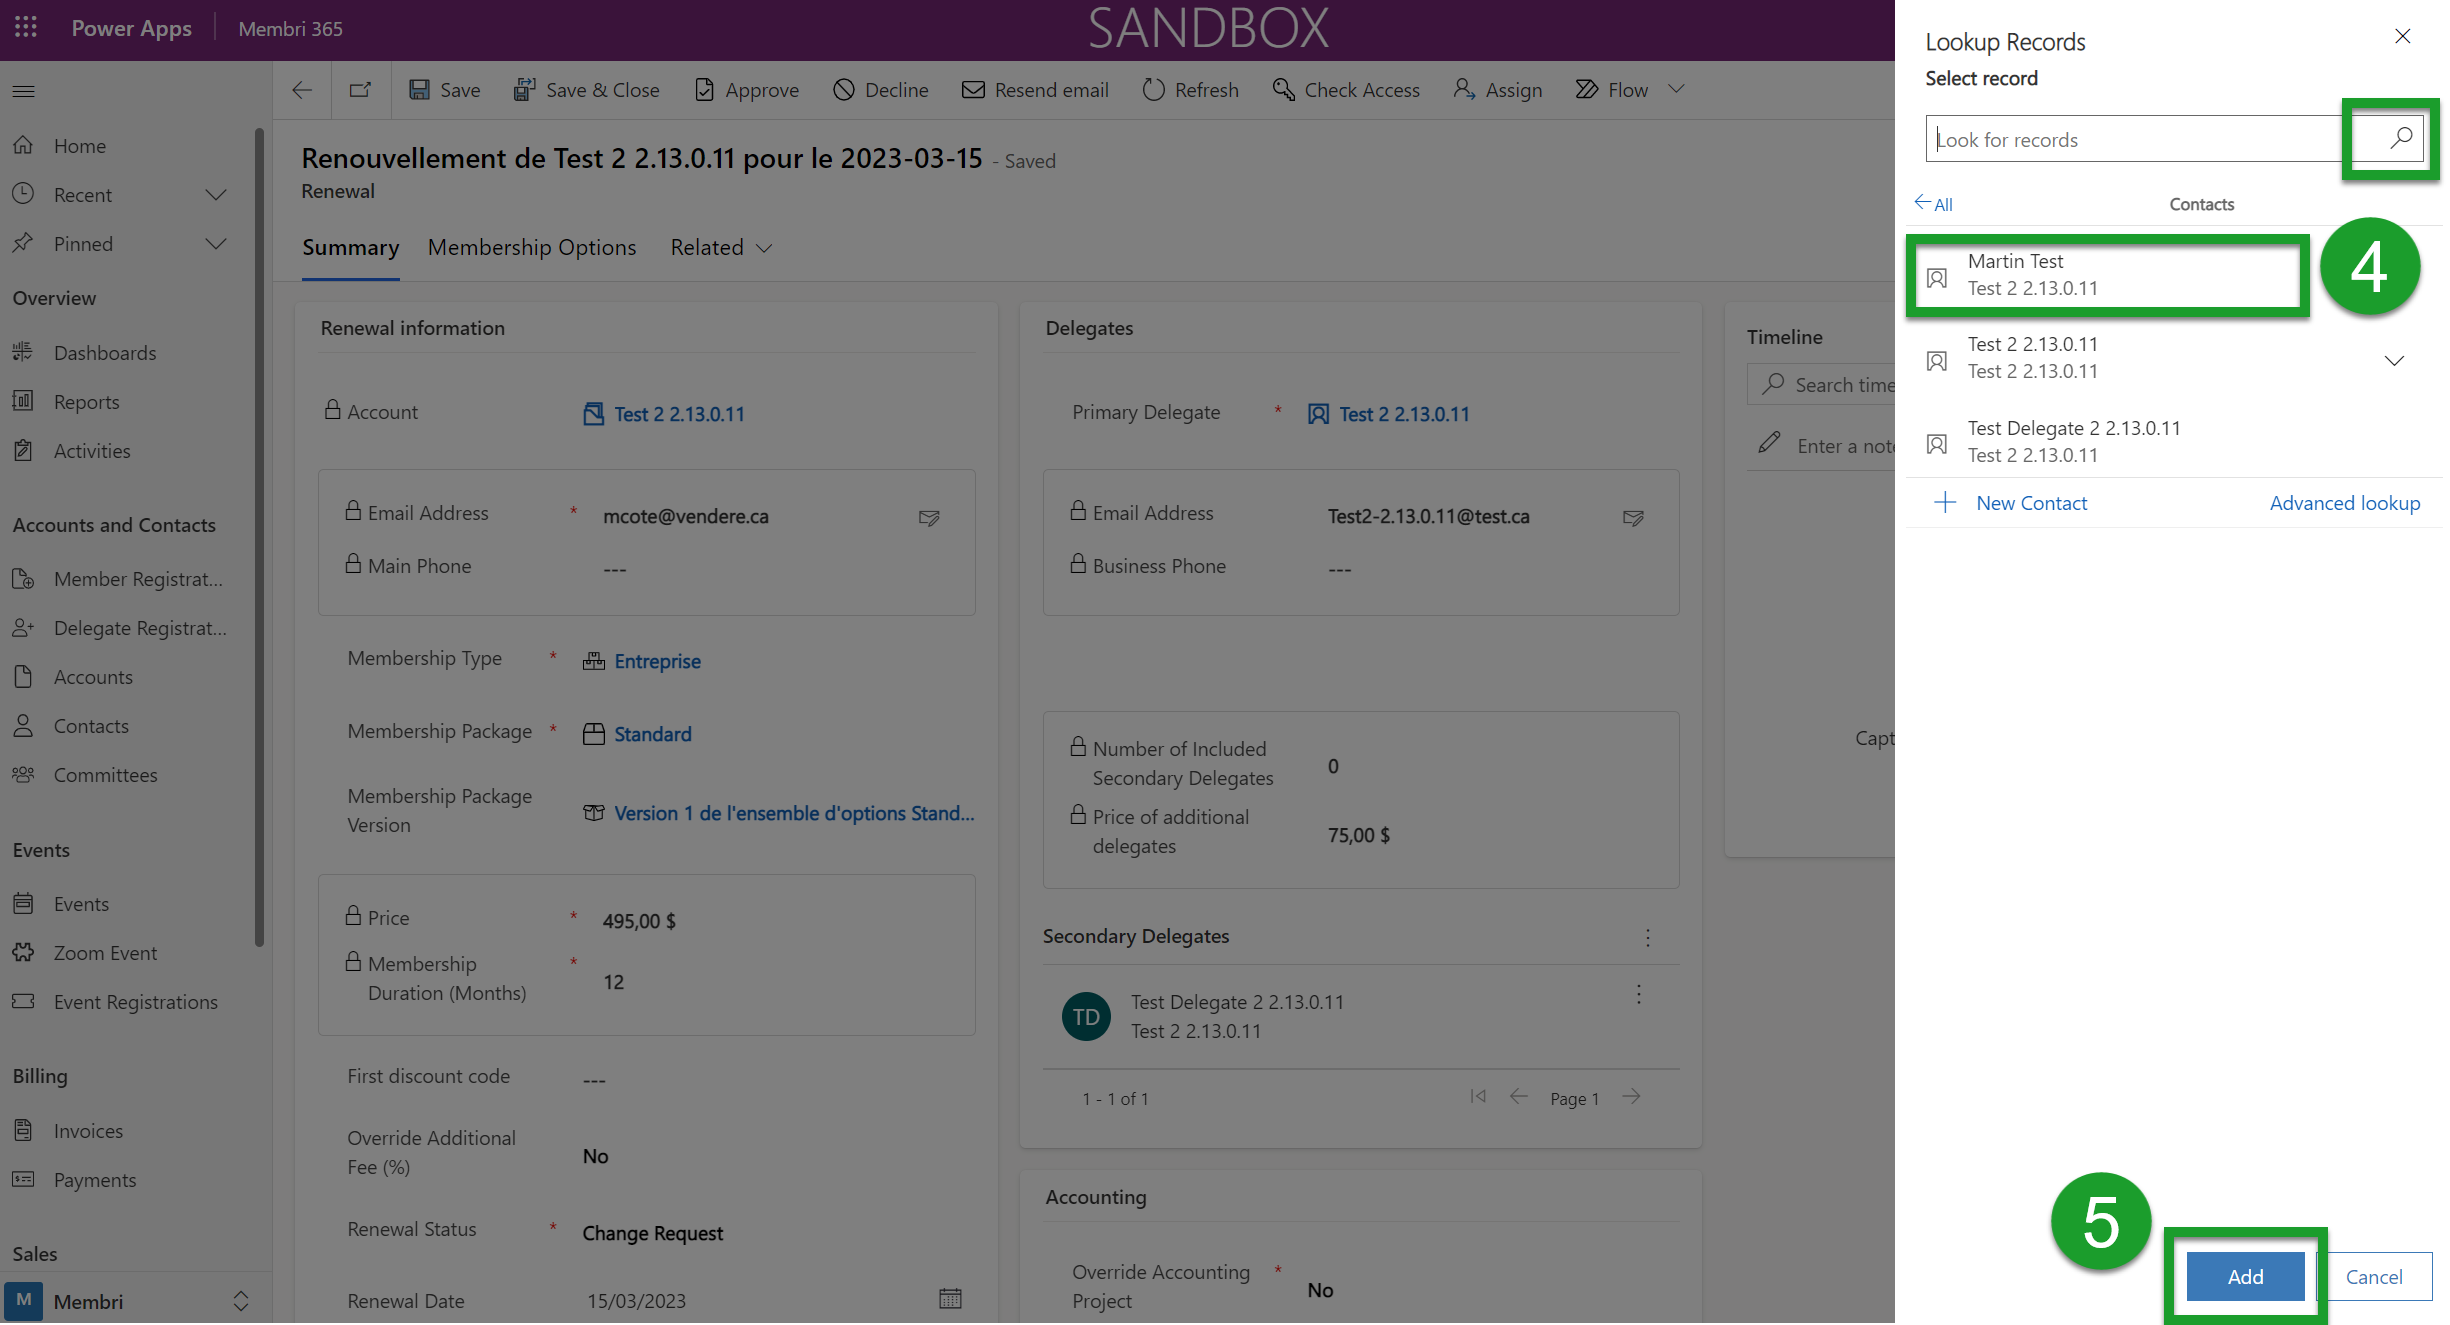
Task: Open the Related tab dropdown
Action: (x=721, y=248)
